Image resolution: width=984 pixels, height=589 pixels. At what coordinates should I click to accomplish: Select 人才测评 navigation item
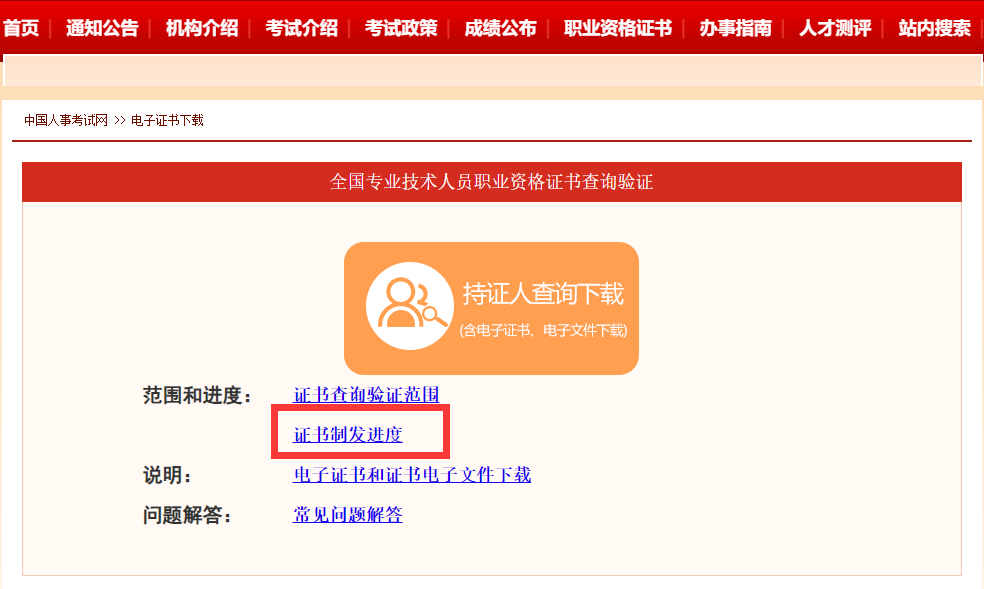[835, 28]
